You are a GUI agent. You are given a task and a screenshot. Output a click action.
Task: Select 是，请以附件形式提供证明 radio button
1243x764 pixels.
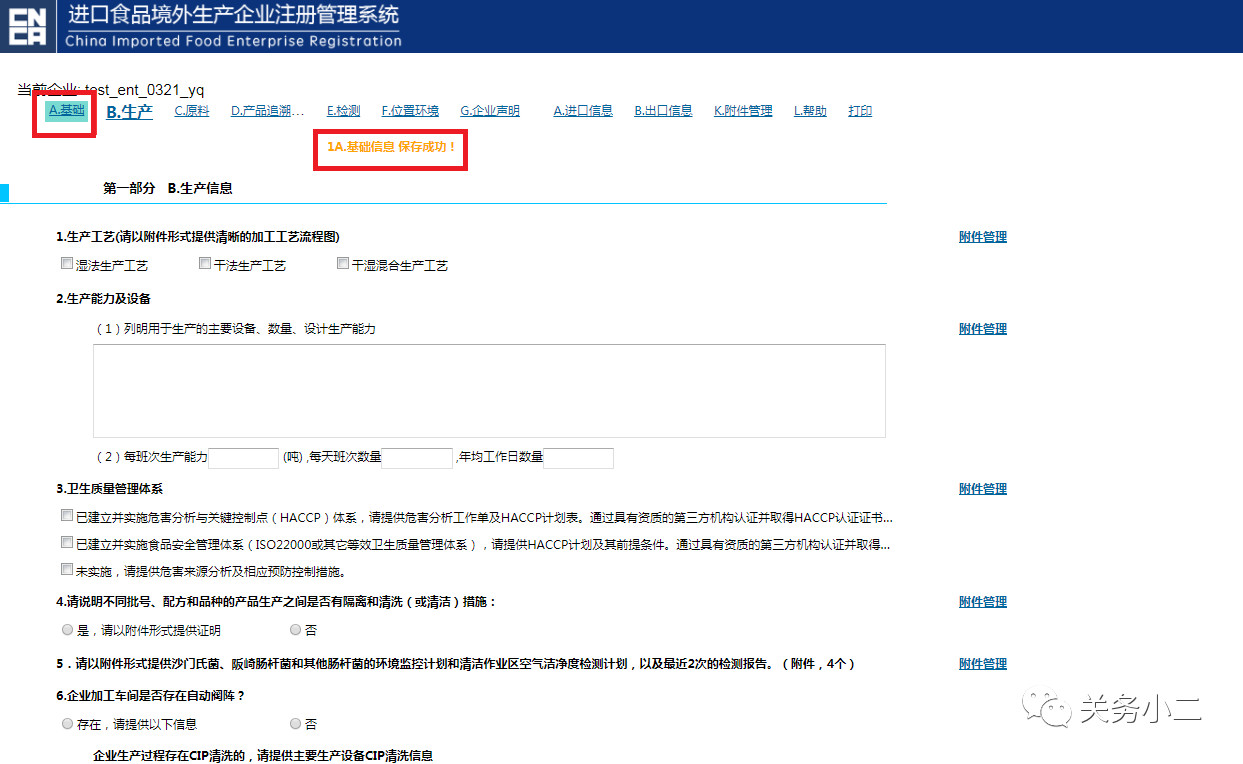67,630
